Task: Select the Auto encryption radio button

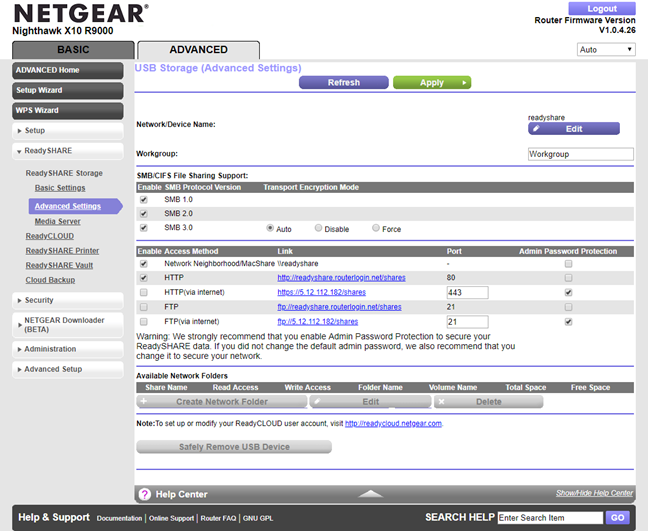Action: click(x=270, y=228)
